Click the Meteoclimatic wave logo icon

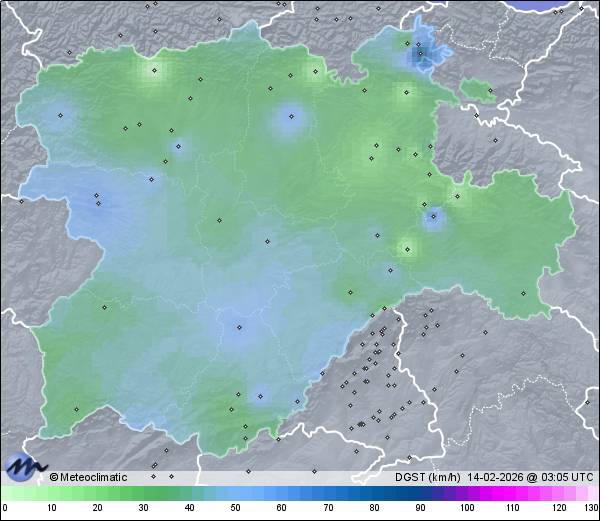[x=25, y=467]
